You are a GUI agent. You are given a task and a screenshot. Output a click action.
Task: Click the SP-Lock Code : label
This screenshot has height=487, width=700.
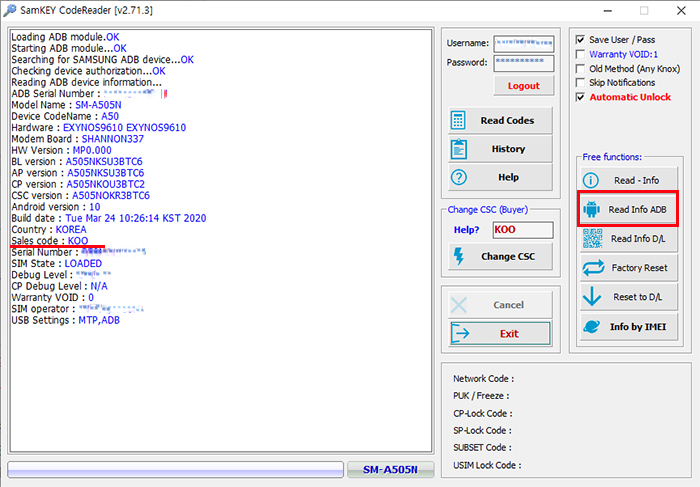click(482, 431)
